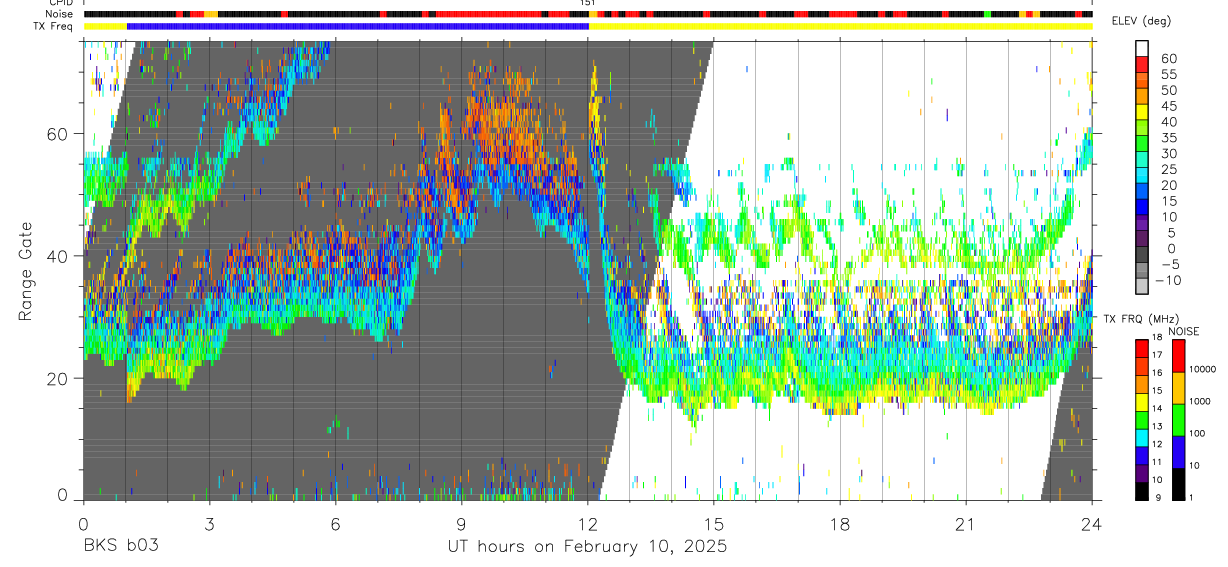
Task: Click the Range Gate axis tick label '60'
Action: (x=57, y=134)
